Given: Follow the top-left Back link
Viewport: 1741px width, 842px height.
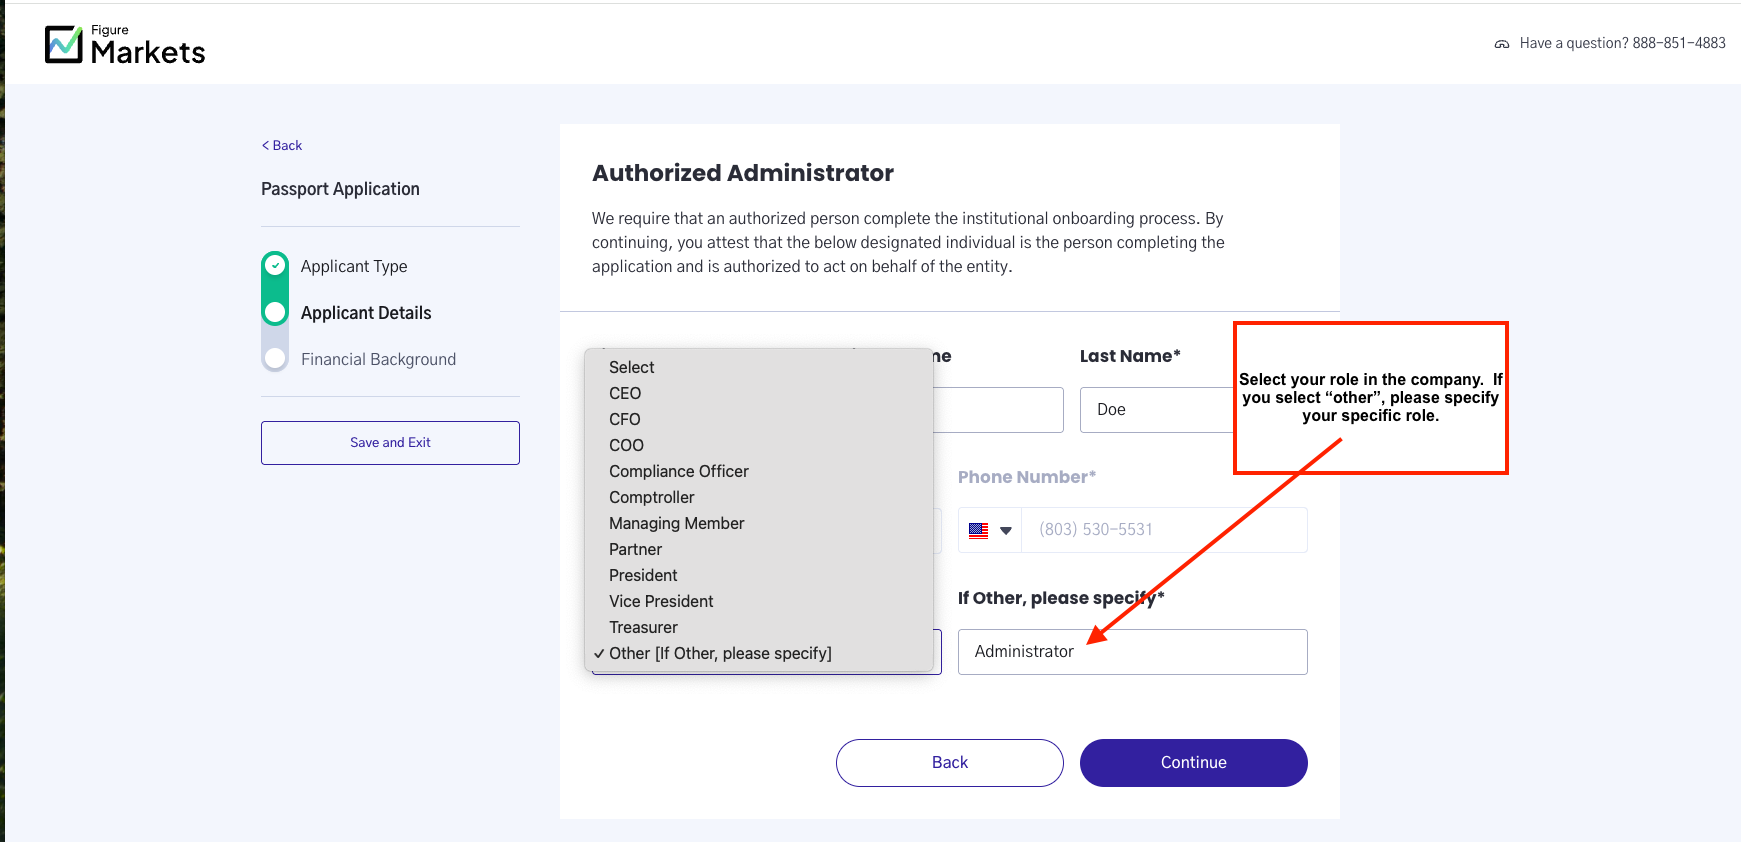Looking at the screenshot, I should pyautogui.click(x=282, y=145).
